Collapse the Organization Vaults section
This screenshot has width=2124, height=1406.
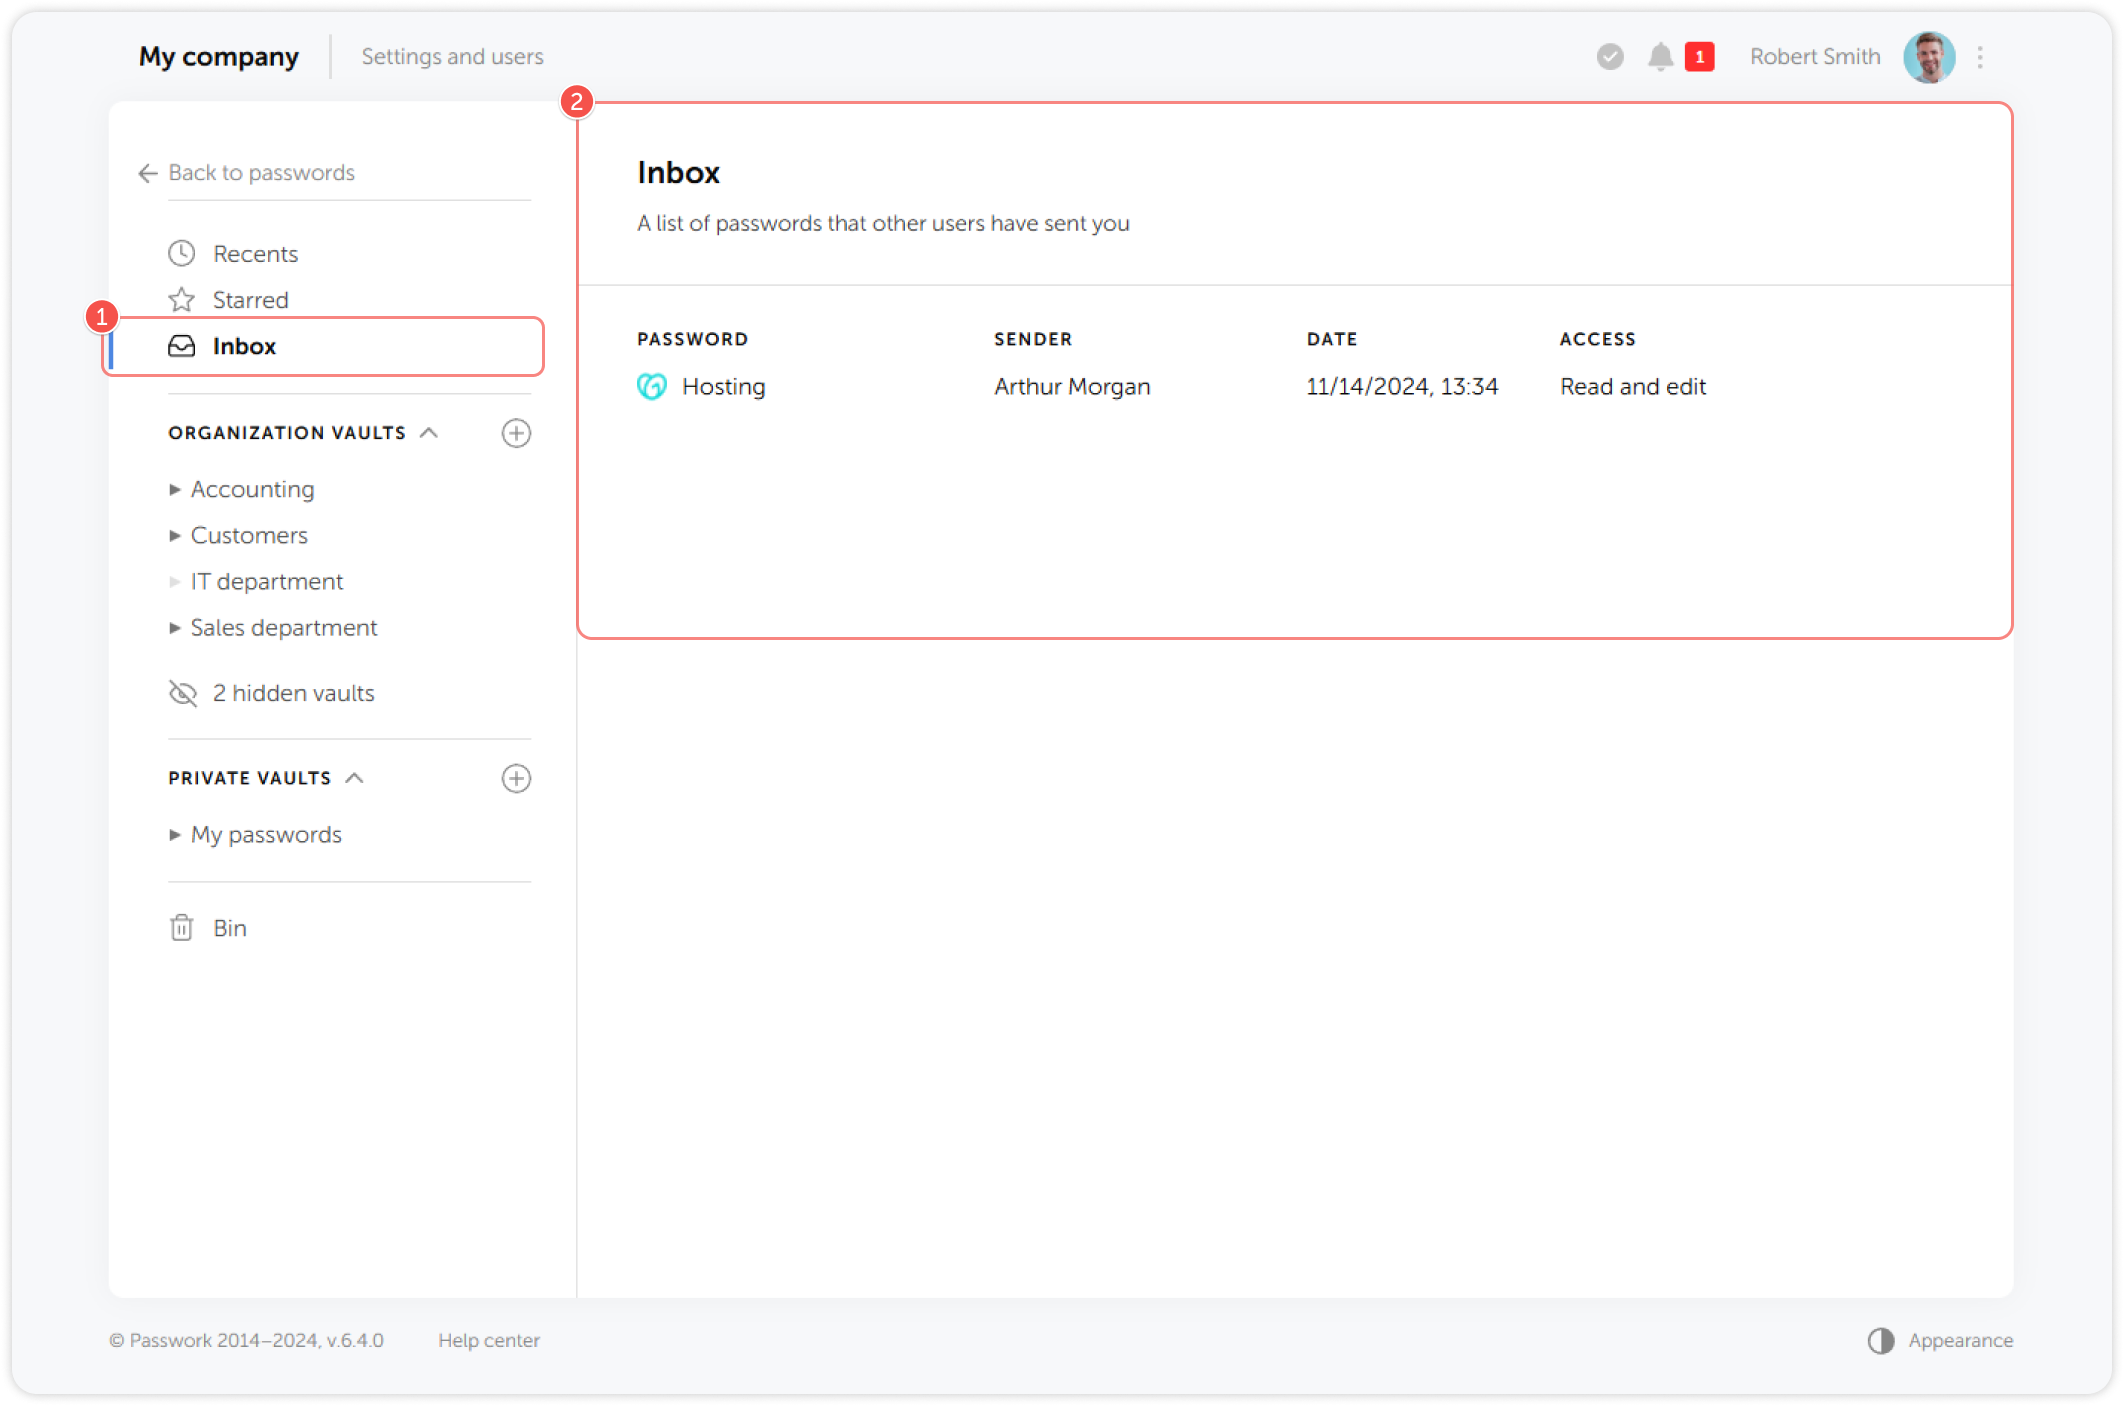pos(430,432)
